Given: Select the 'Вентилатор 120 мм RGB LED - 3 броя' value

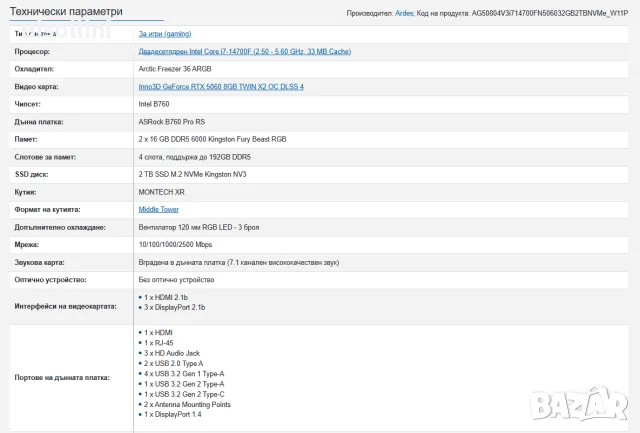Looking at the screenshot, I should pos(199,227).
